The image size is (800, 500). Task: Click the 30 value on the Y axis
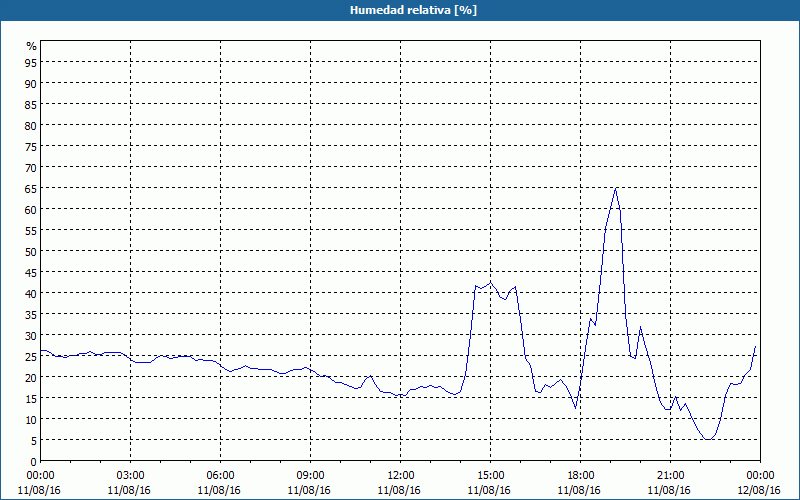tap(31, 336)
